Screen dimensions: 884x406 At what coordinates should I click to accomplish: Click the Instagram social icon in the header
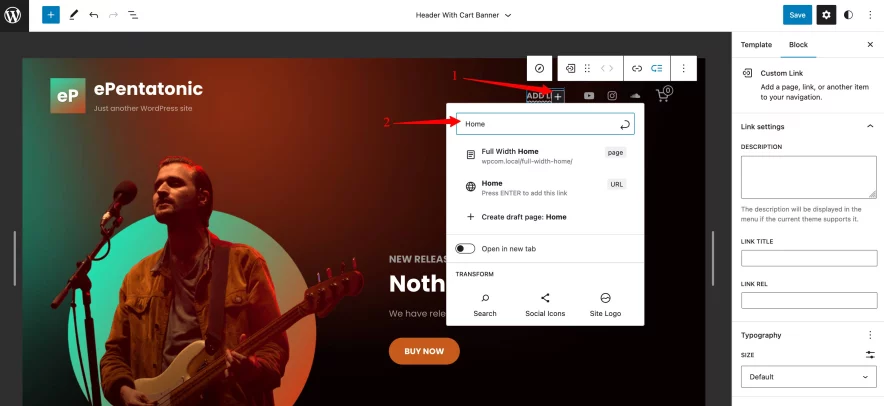tap(612, 96)
